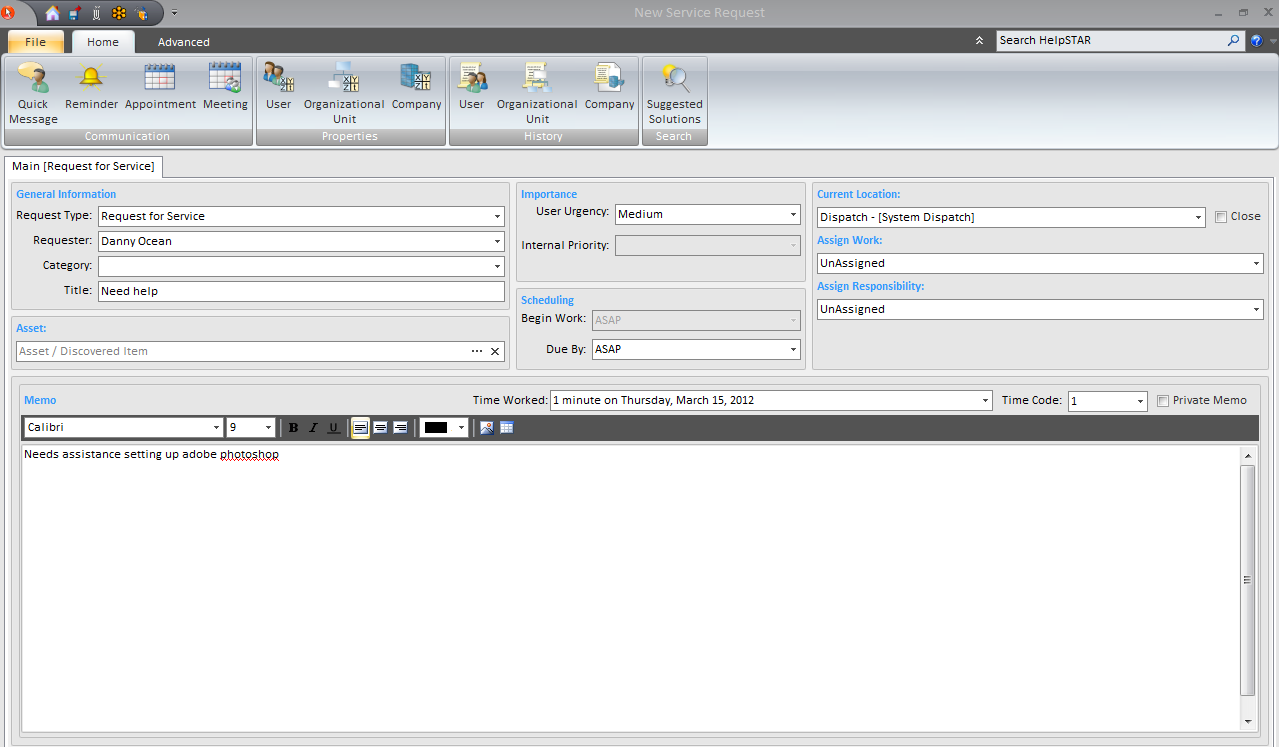Open User properties in the Properties group

pyautogui.click(x=279, y=87)
